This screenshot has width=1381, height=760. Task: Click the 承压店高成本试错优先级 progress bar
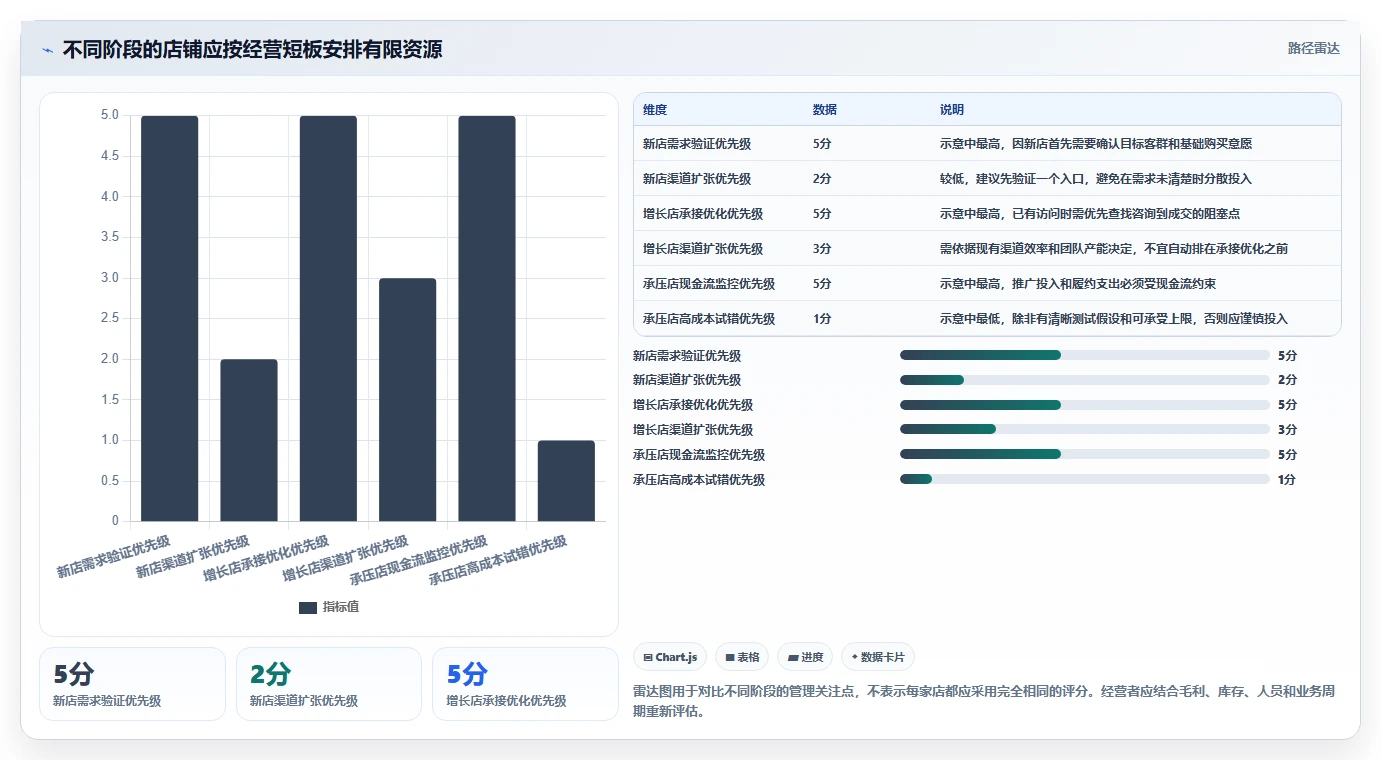[1085, 480]
